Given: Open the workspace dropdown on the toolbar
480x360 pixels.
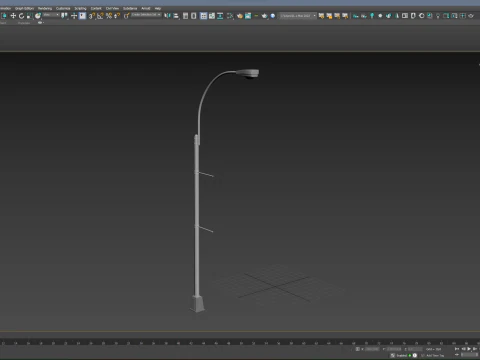Looking at the screenshot, I should click(297, 16).
